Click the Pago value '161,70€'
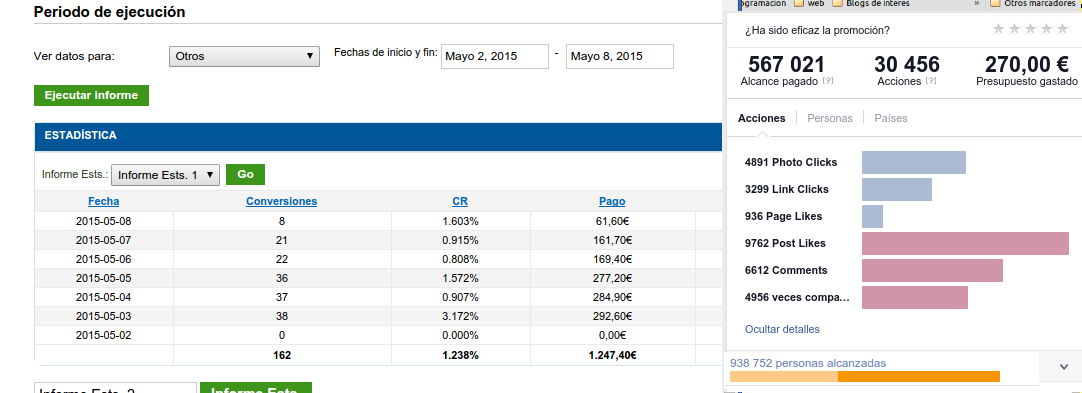 pyautogui.click(x=612, y=240)
